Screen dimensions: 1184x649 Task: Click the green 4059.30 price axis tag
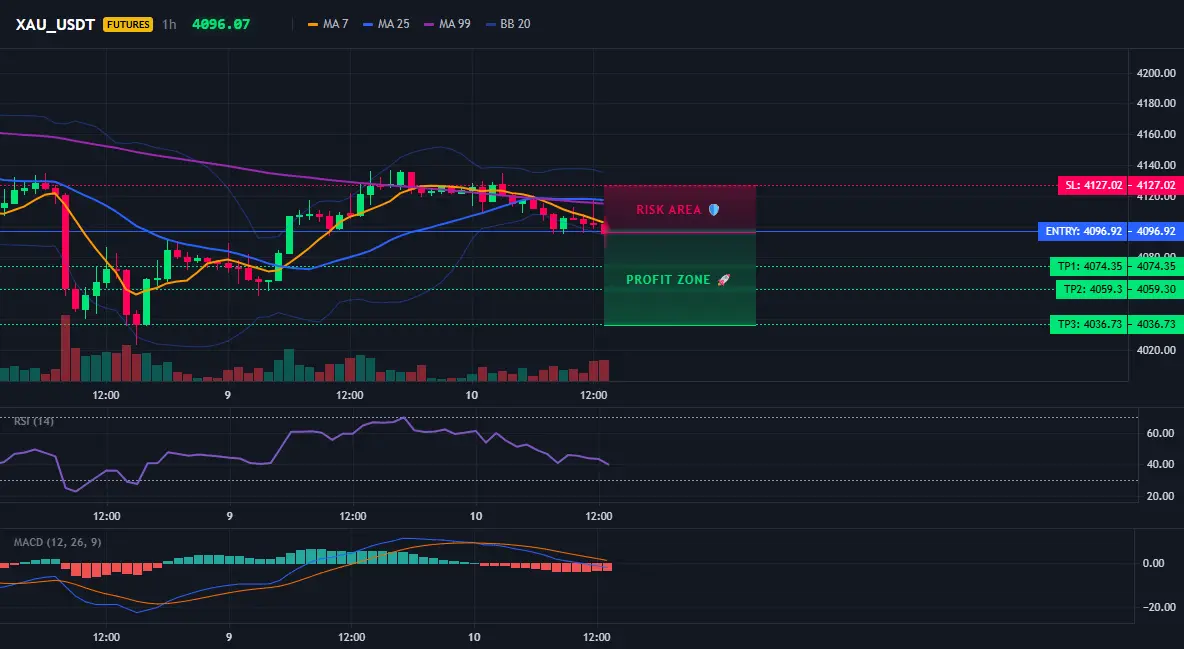1155,289
